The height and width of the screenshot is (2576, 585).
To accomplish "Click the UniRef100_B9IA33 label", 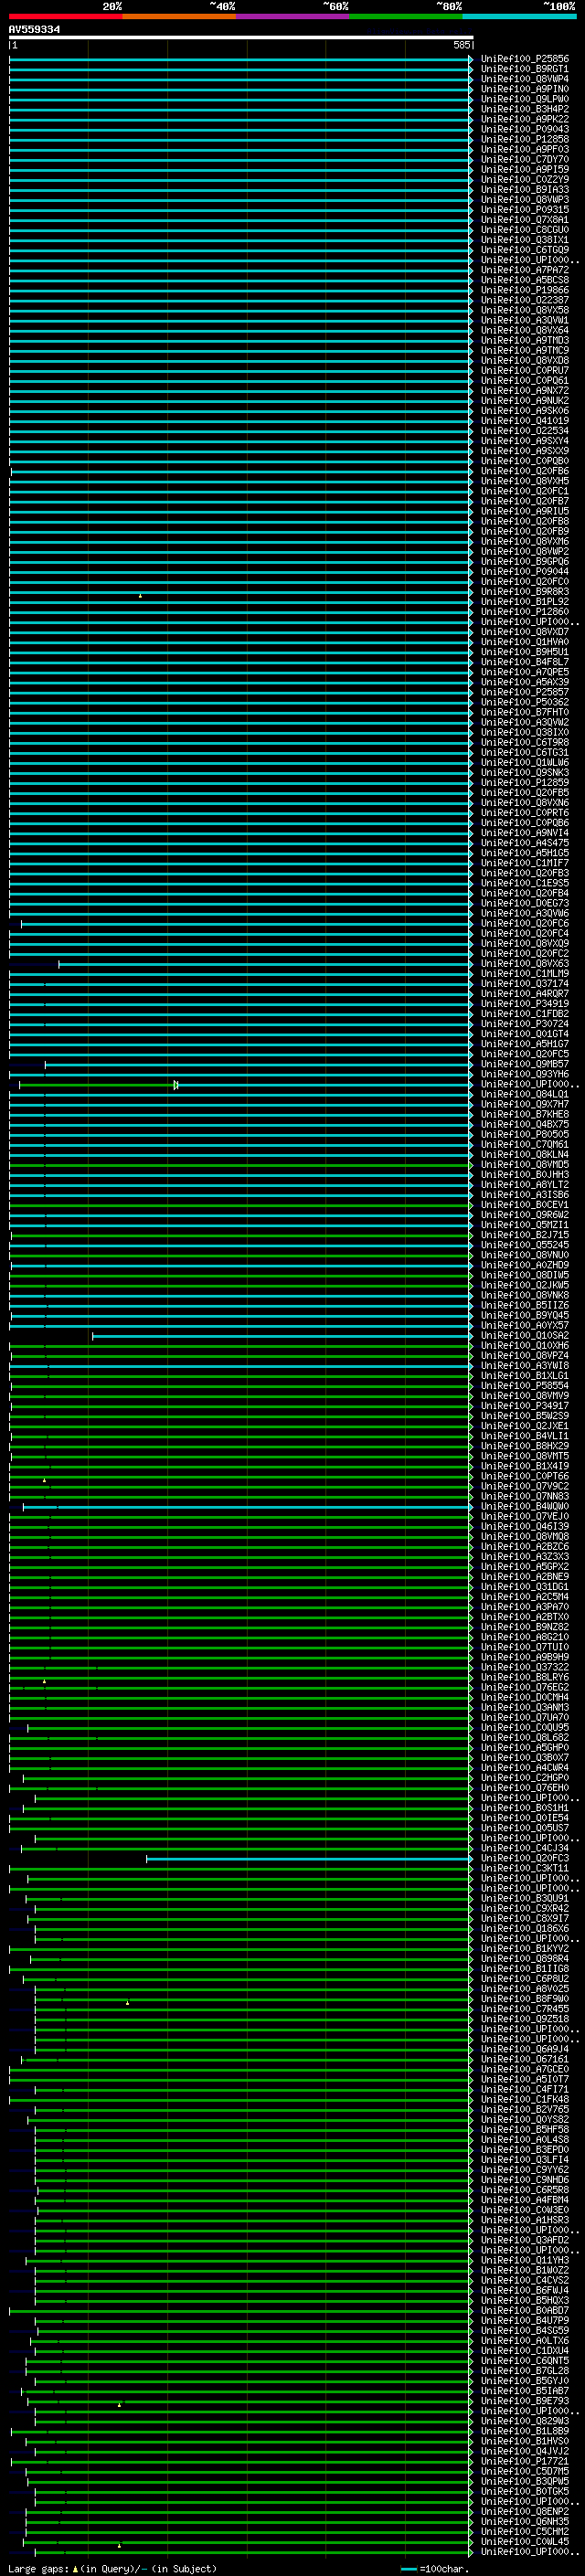I will click(525, 190).
